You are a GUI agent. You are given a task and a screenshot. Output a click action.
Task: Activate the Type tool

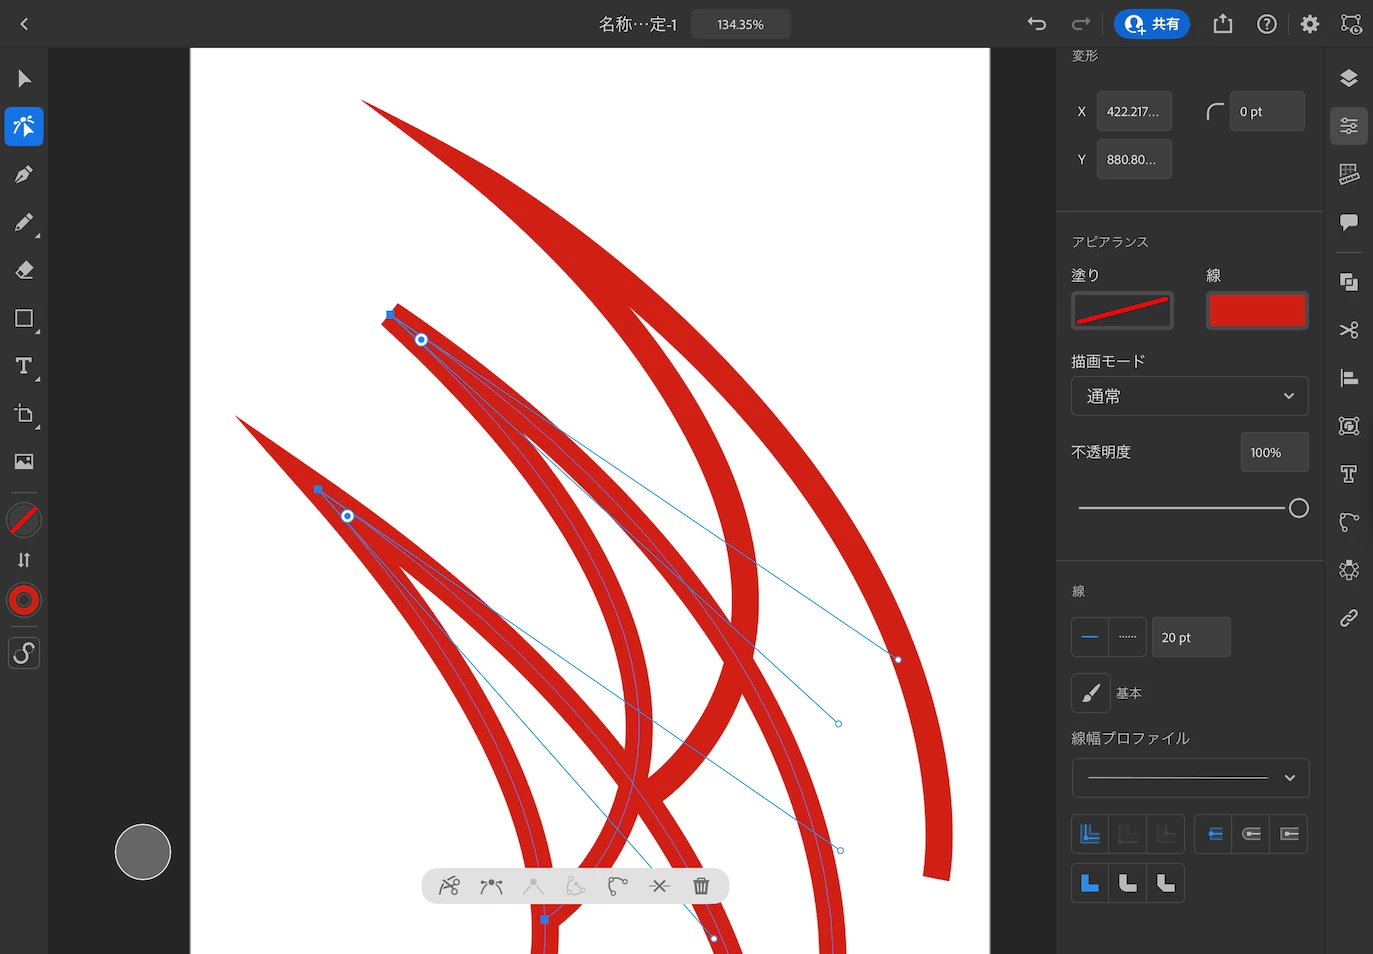[24, 366]
